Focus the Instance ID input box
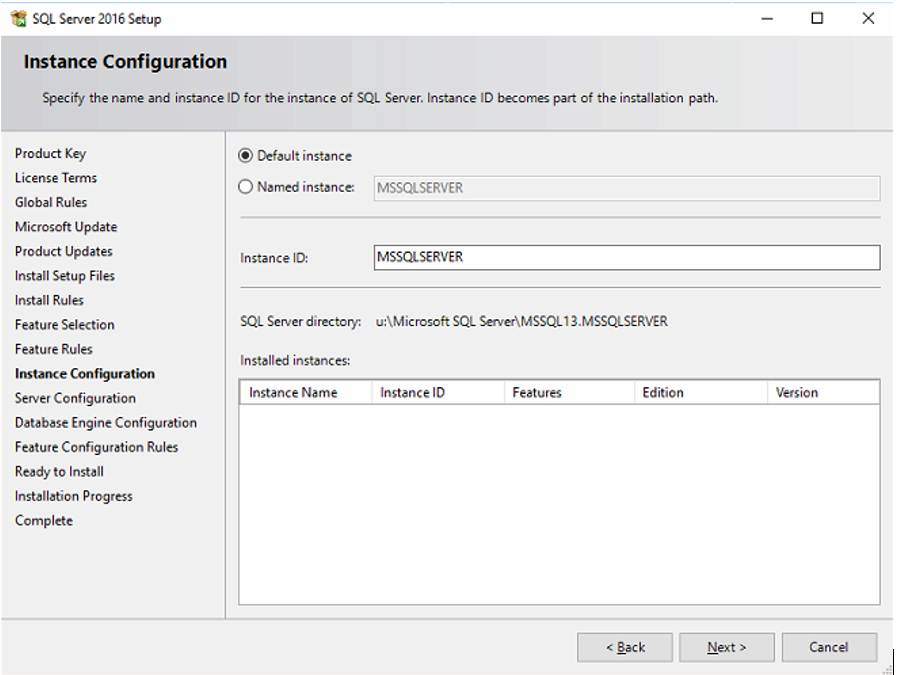Image resolution: width=898 pixels, height=675 pixels. pos(627,257)
